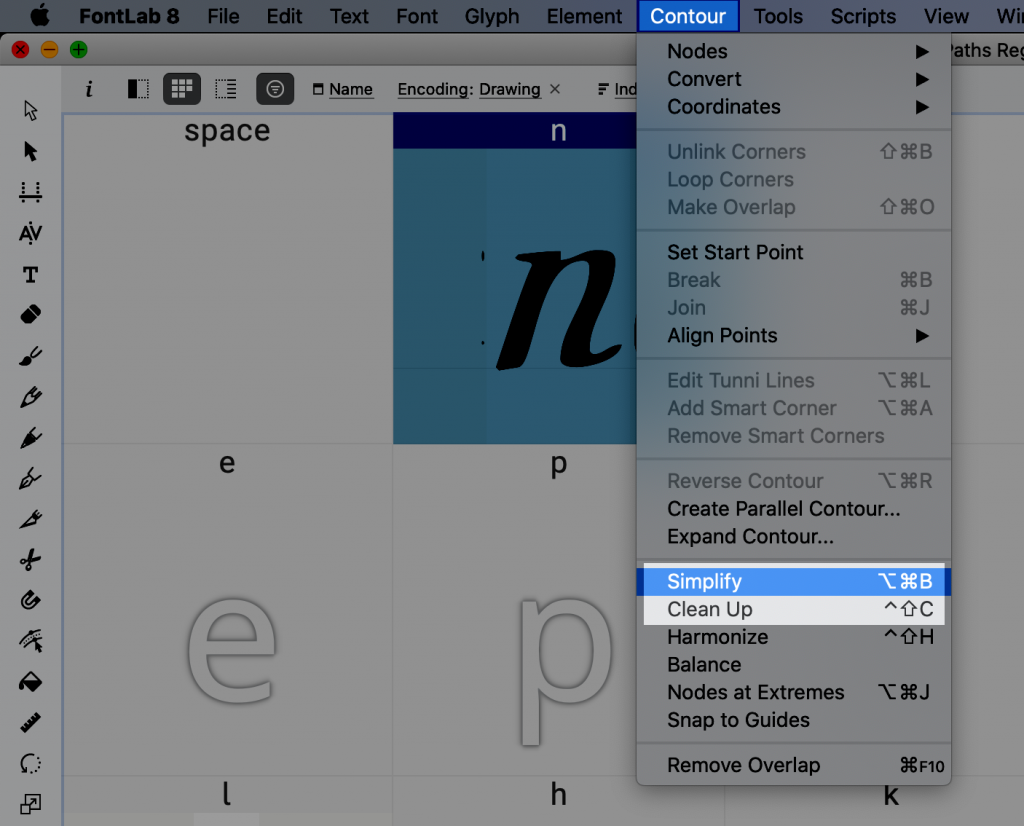Select the e glyph cell
The width and height of the screenshot is (1024, 826).
pos(227,610)
